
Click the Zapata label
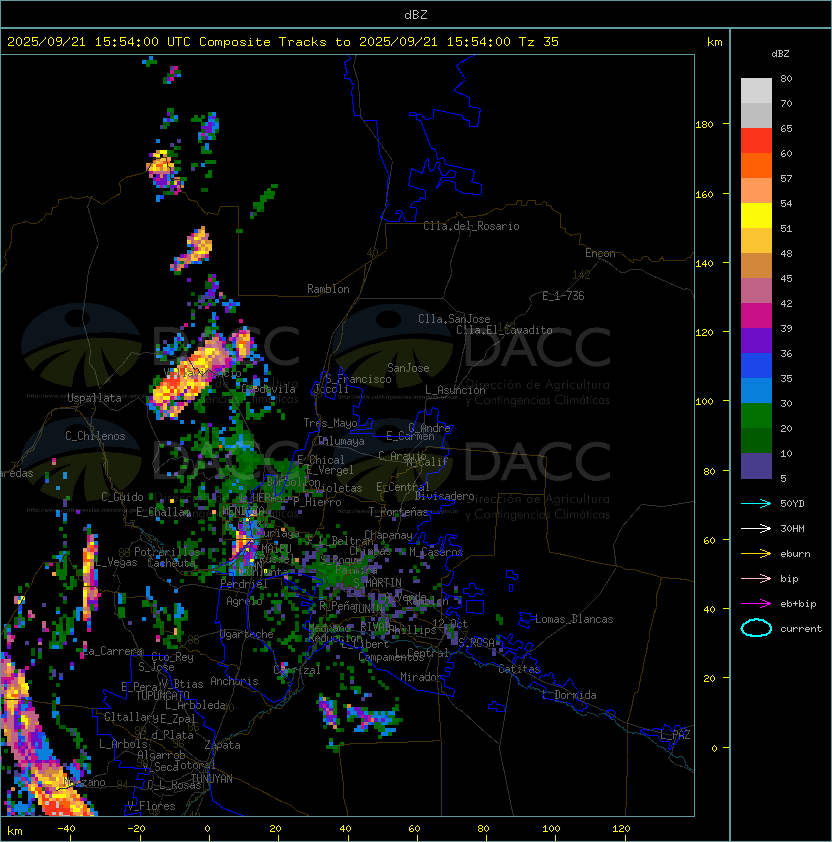tap(222, 745)
